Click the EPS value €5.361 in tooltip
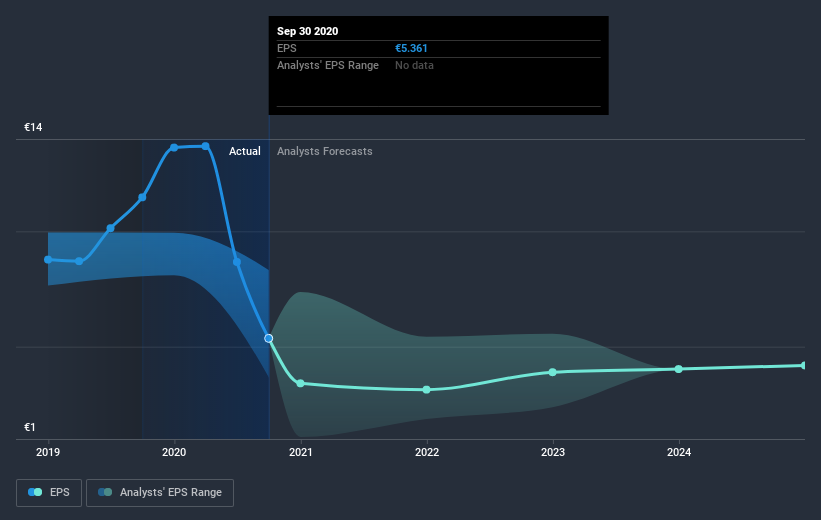Screen dimensions: 821x520 pyautogui.click(x=411, y=48)
